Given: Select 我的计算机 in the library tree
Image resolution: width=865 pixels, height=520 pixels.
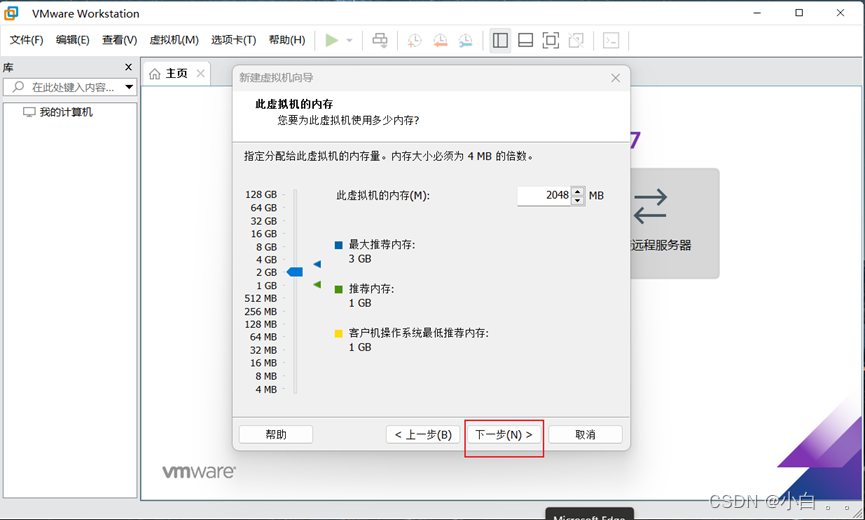Looking at the screenshot, I should pos(66,112).
